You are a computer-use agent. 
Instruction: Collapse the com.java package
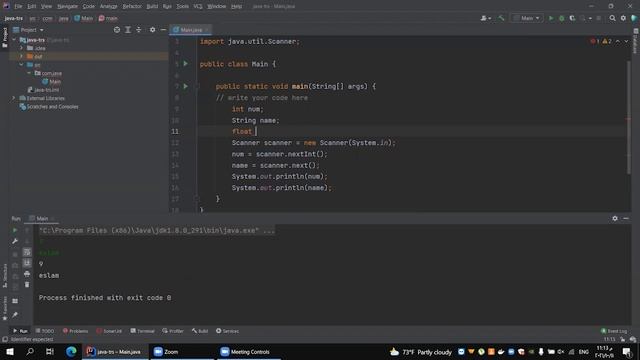tap(29, 73)
